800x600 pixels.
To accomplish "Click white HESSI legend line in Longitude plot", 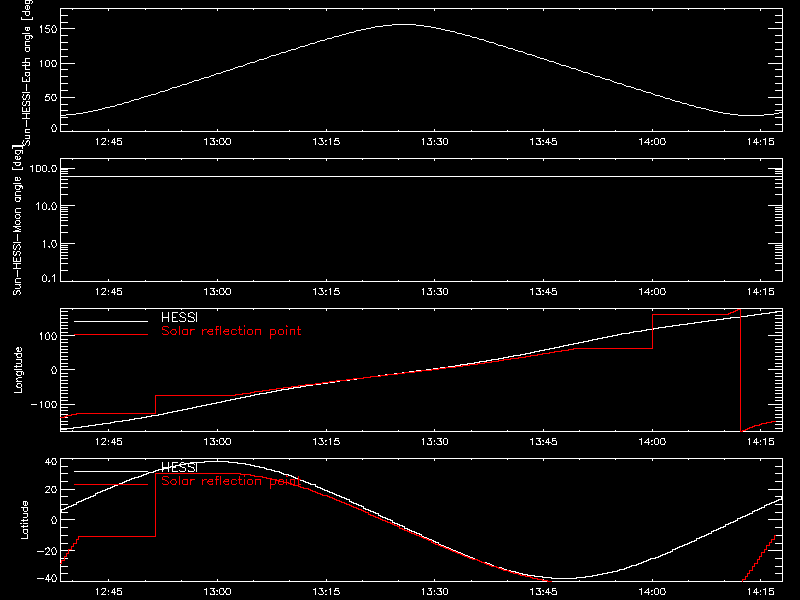I will [x=111, y=321].
